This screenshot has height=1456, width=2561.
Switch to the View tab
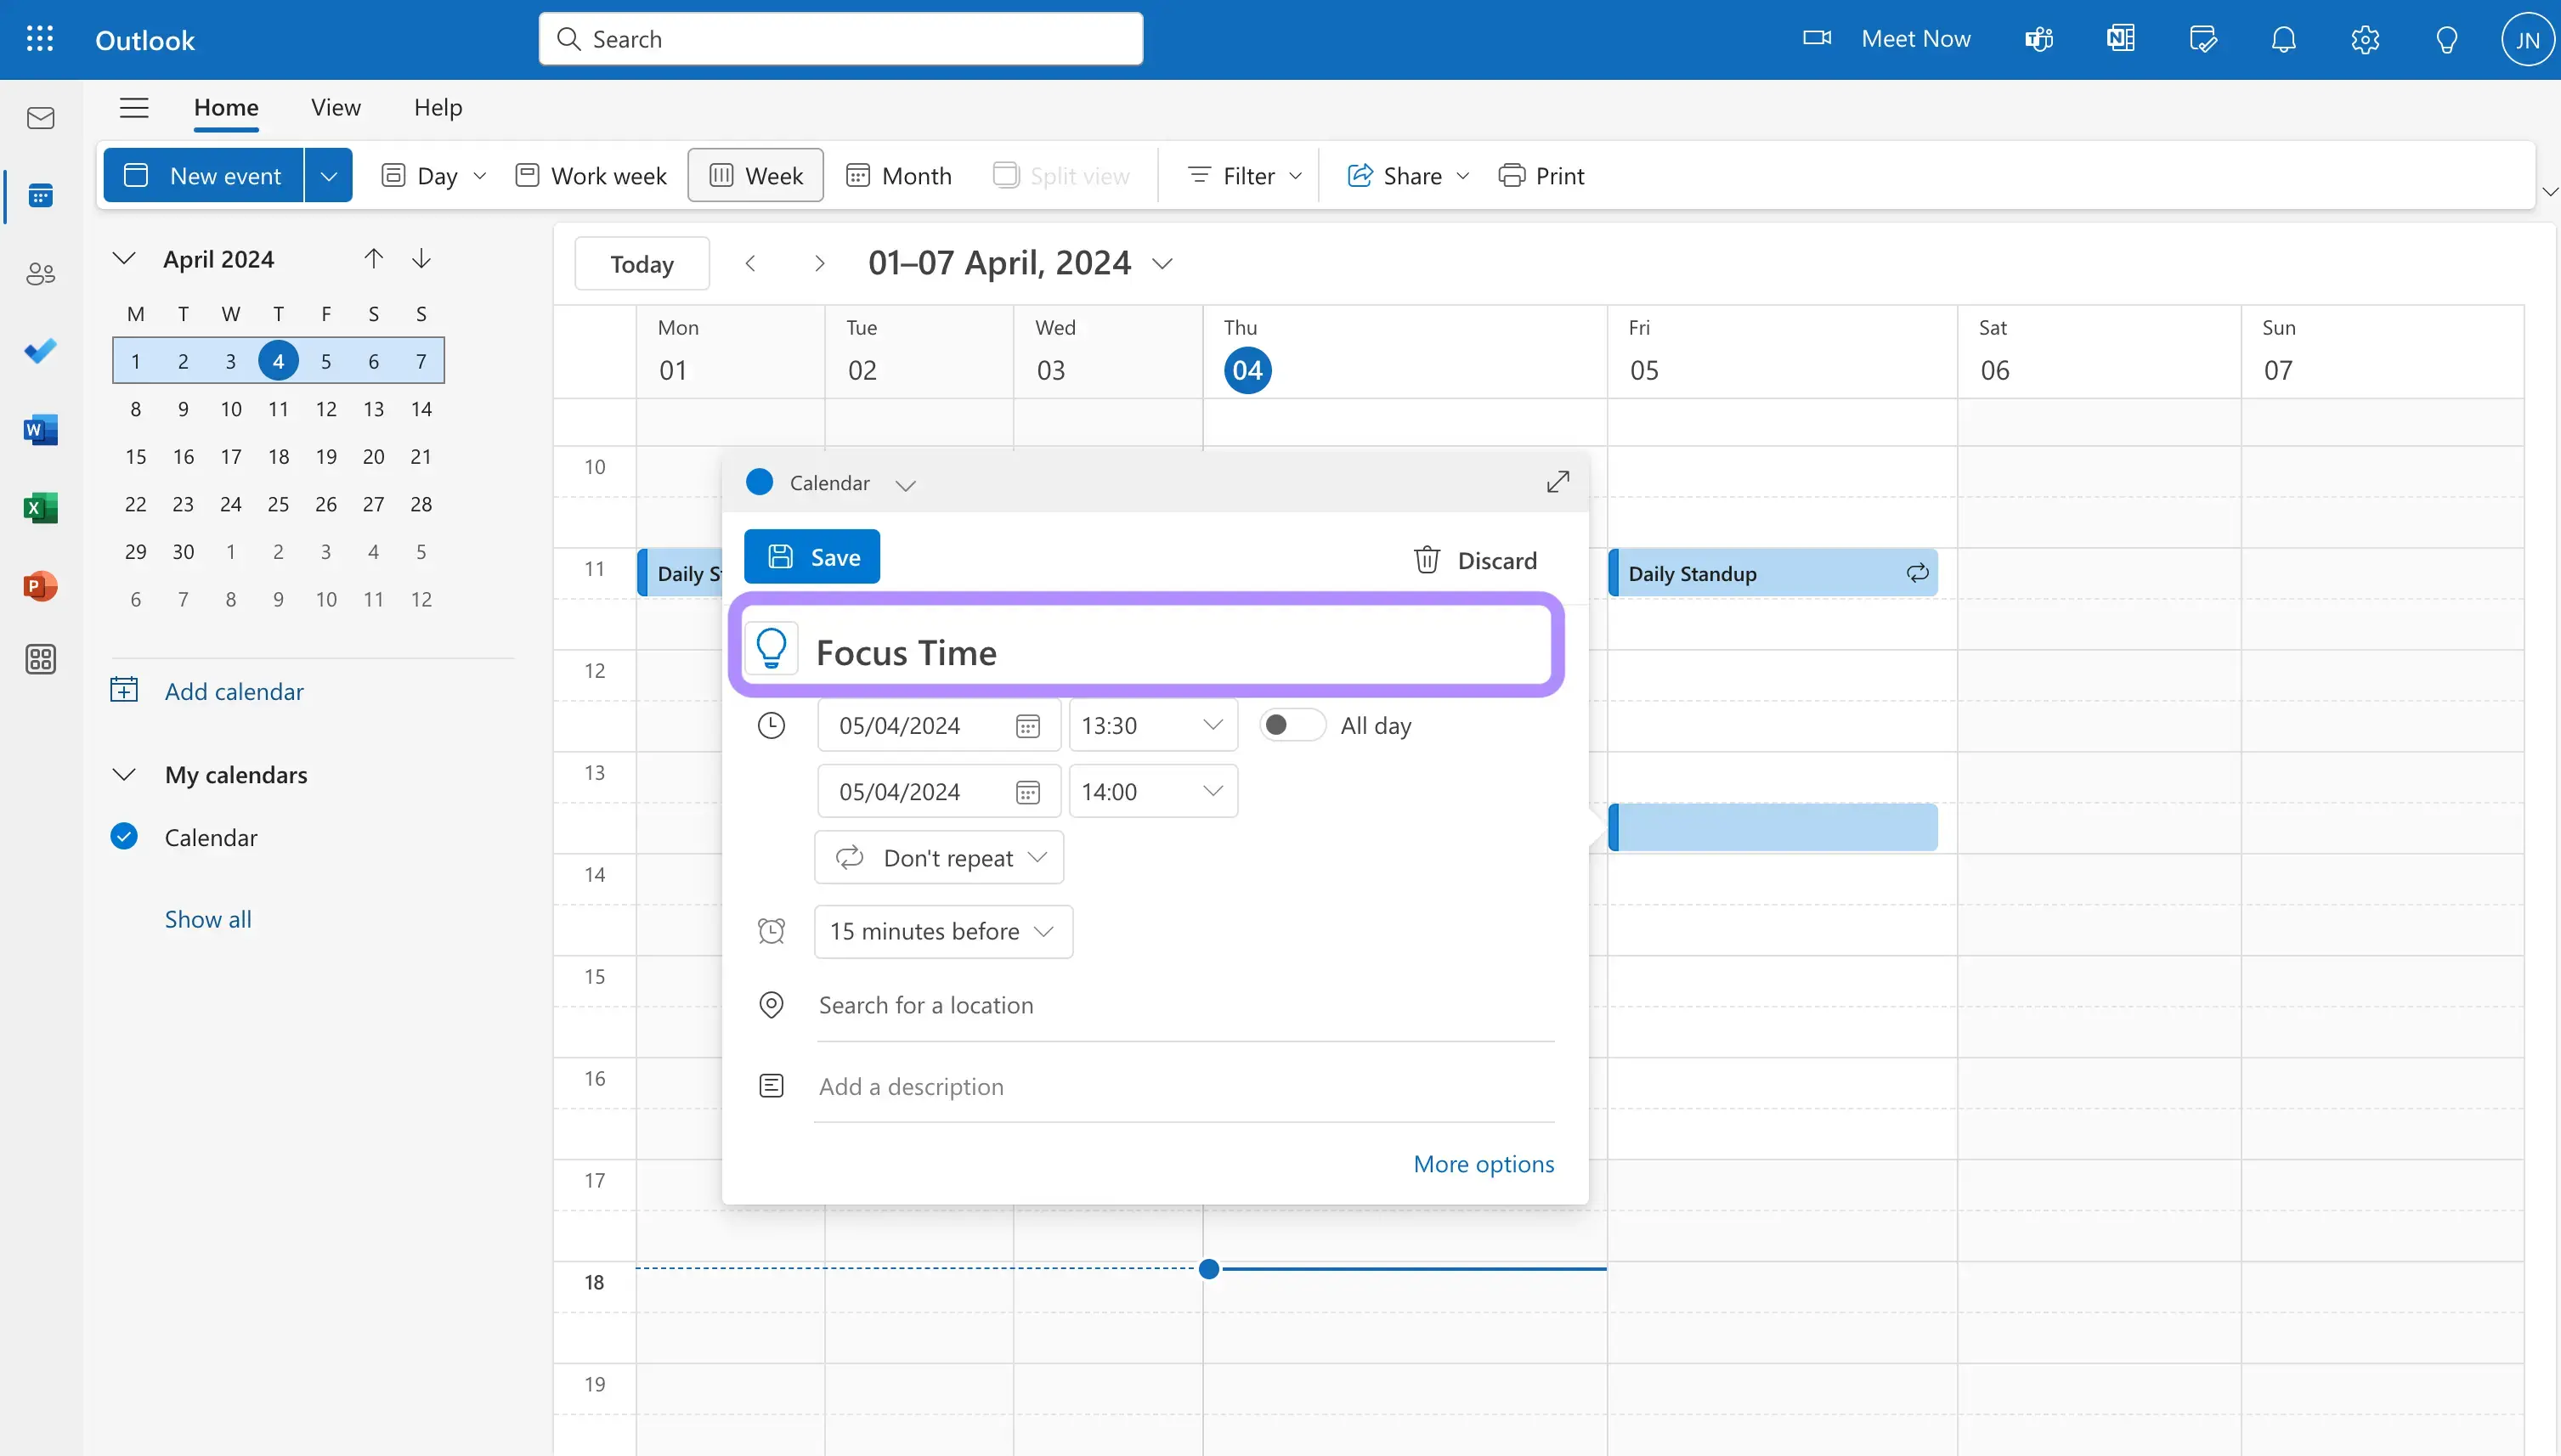click(x=335, y=108)
